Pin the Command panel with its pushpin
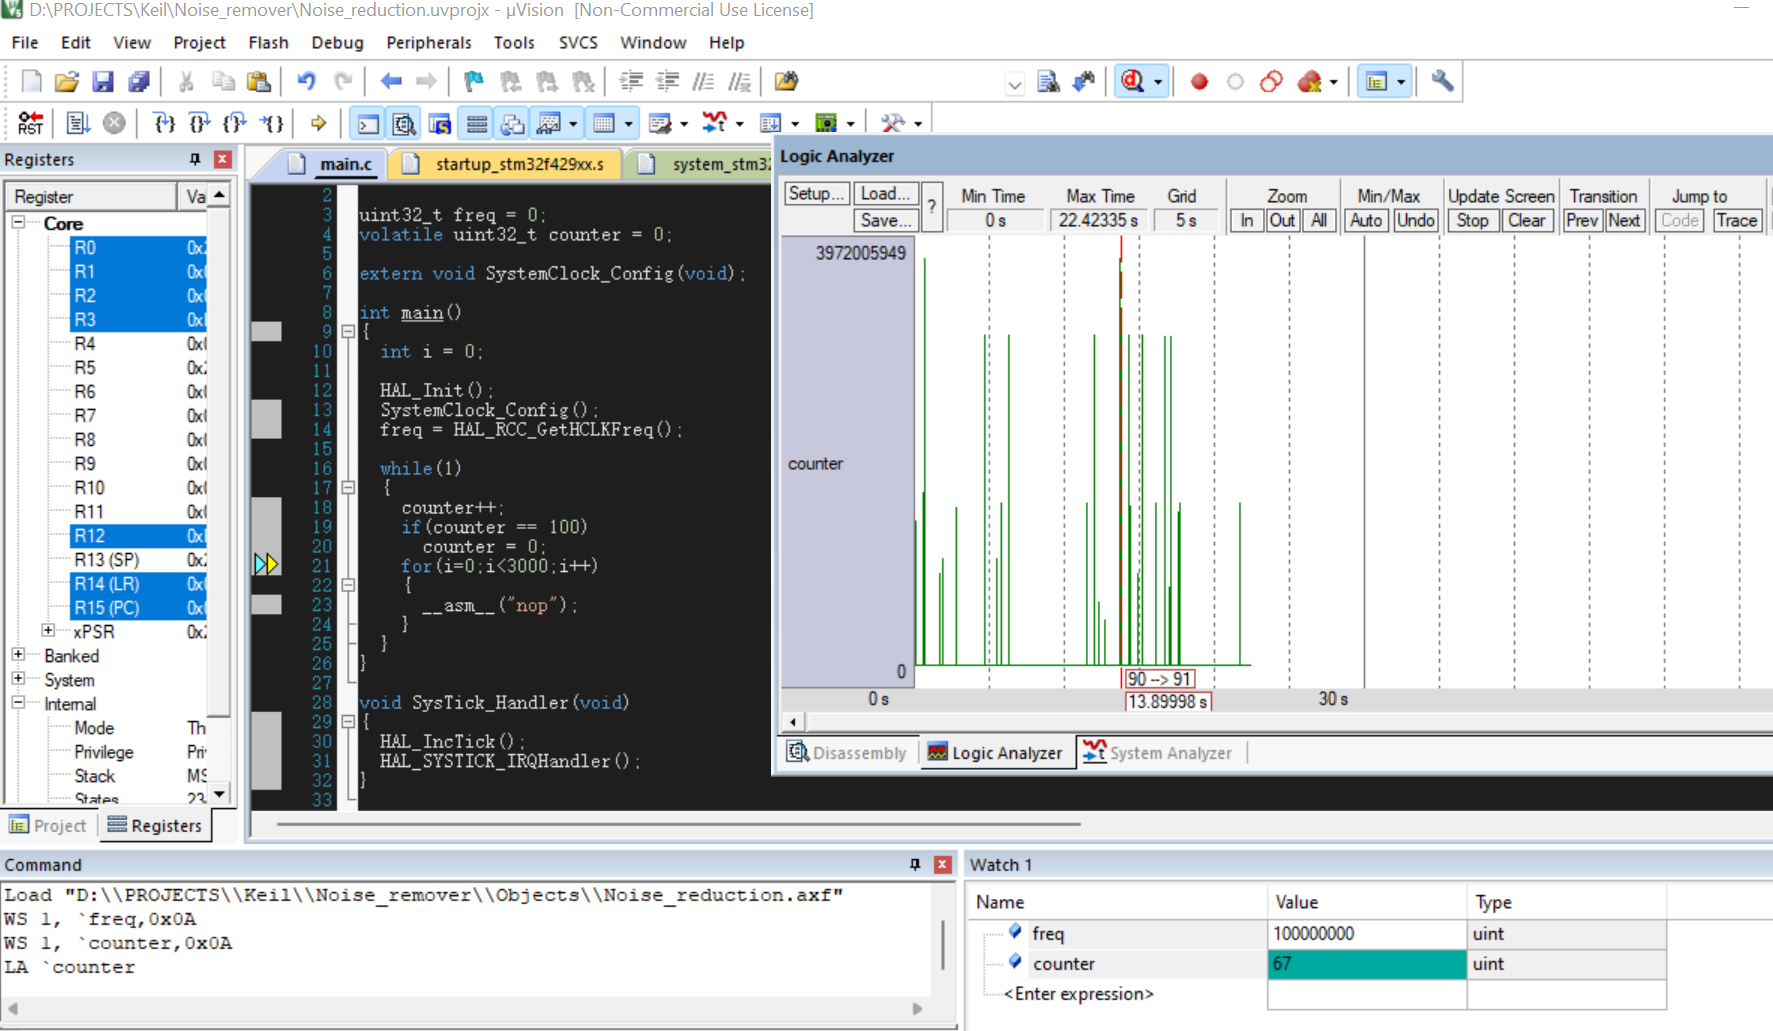Image resolution: width=1773 pixels, height=1031 pixels. coord(915,864)
